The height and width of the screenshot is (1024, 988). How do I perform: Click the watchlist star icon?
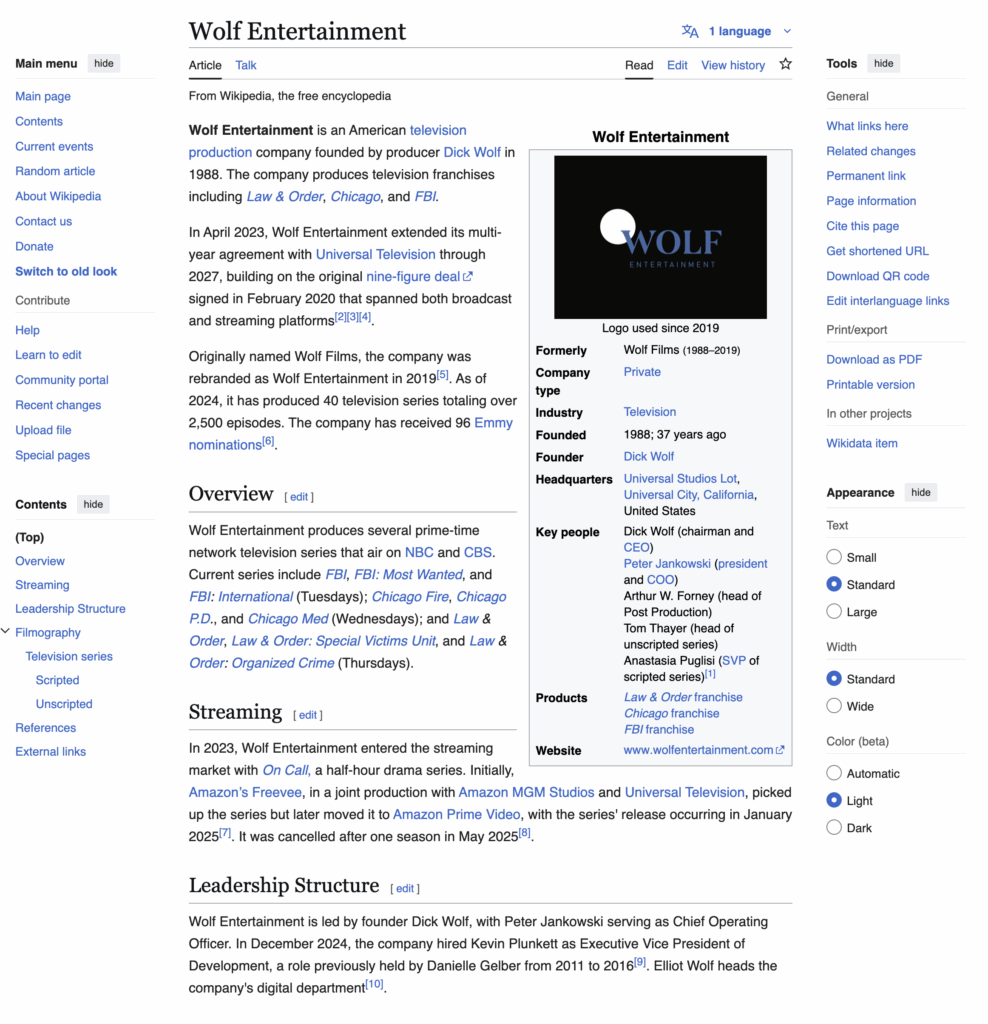coord(786,64)
